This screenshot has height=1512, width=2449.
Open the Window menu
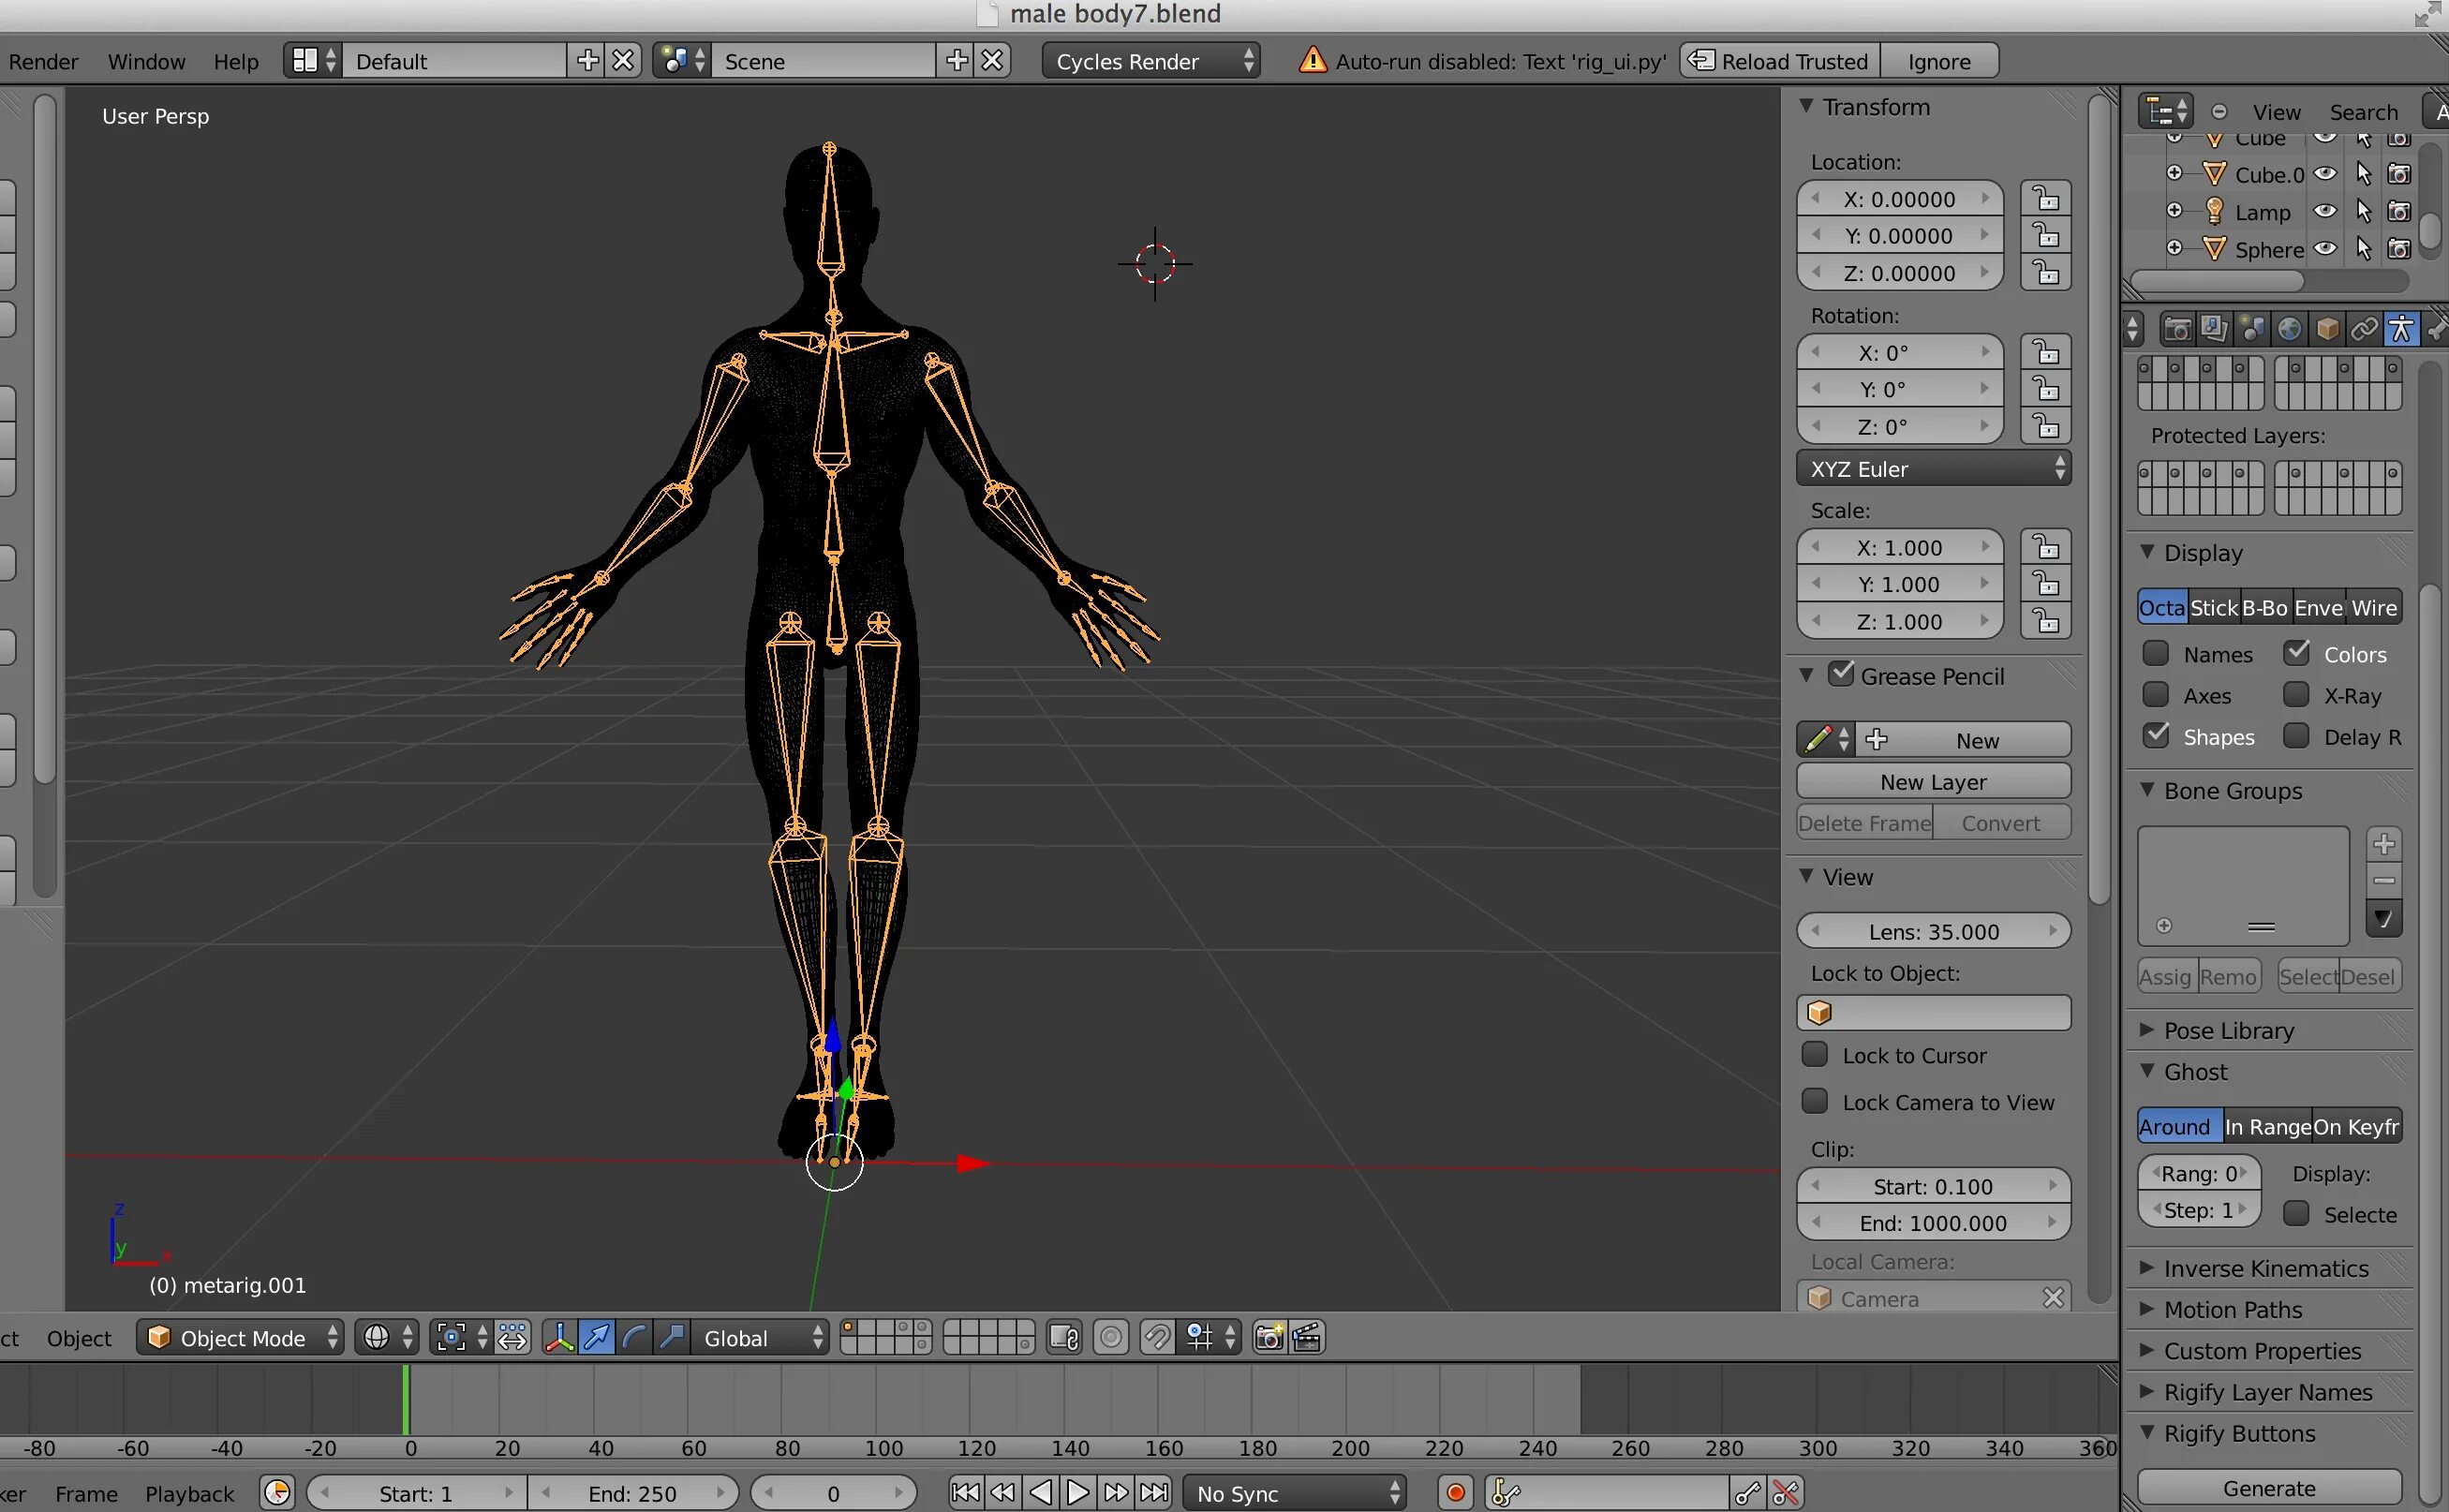[x=146, y=61]
